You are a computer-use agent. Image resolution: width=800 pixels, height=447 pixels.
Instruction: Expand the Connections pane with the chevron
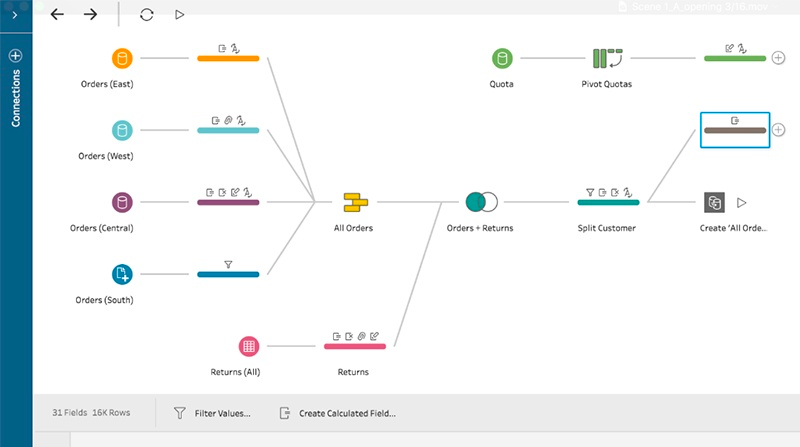pyautogui.click(x=15, y=15)
